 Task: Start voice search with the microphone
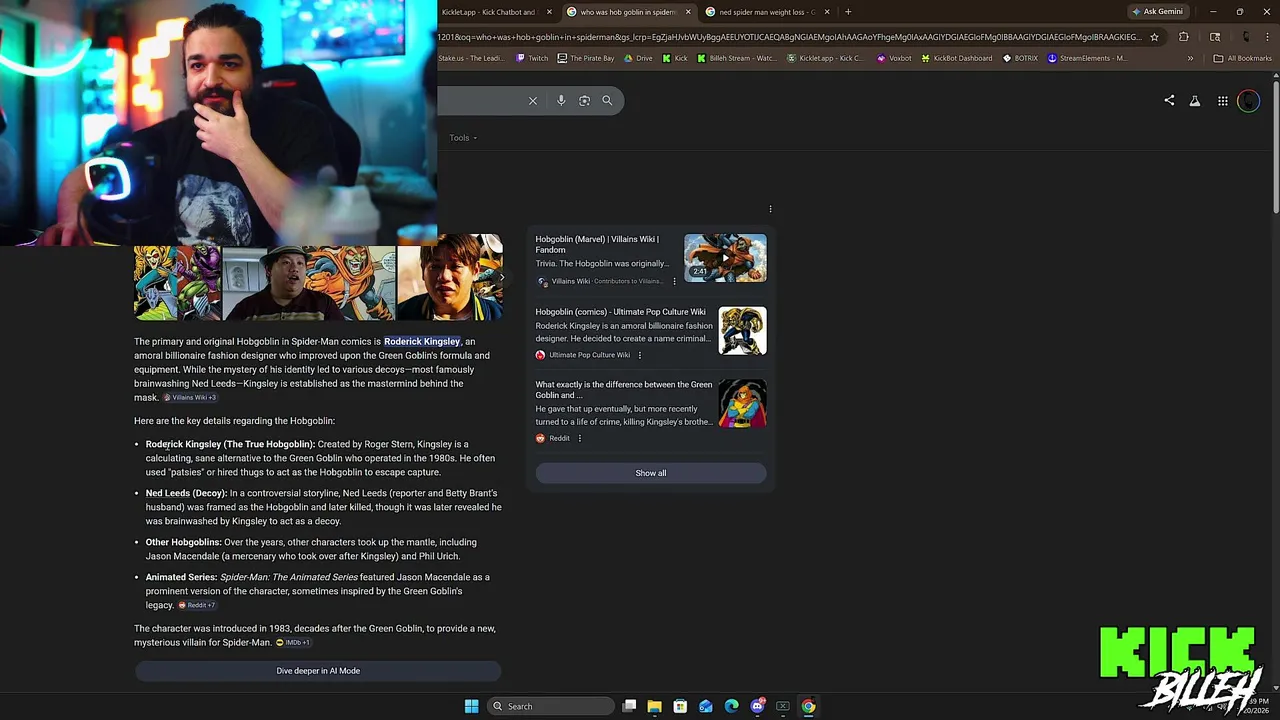561,101
